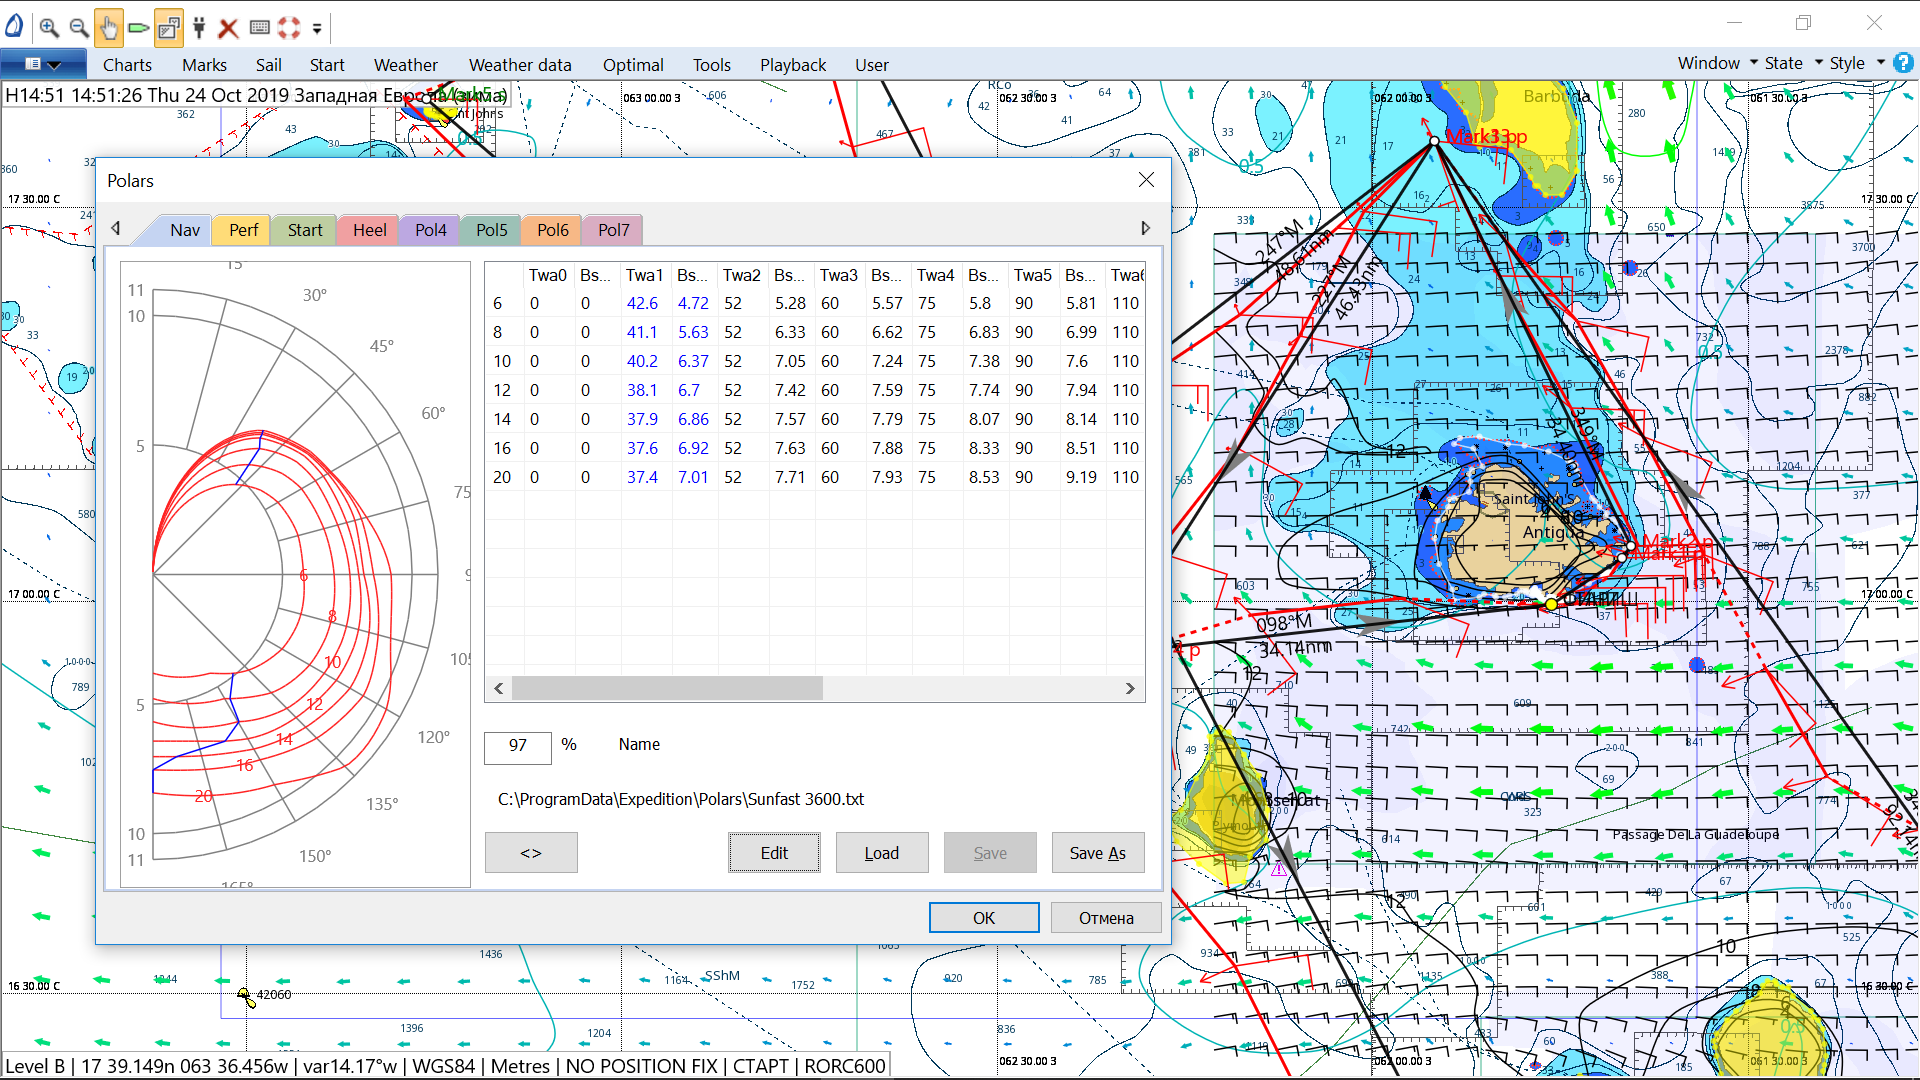Click the right arrow expander in Polars tabs
Screen dimensions: 1920x1080
[x=1146, y=229]
